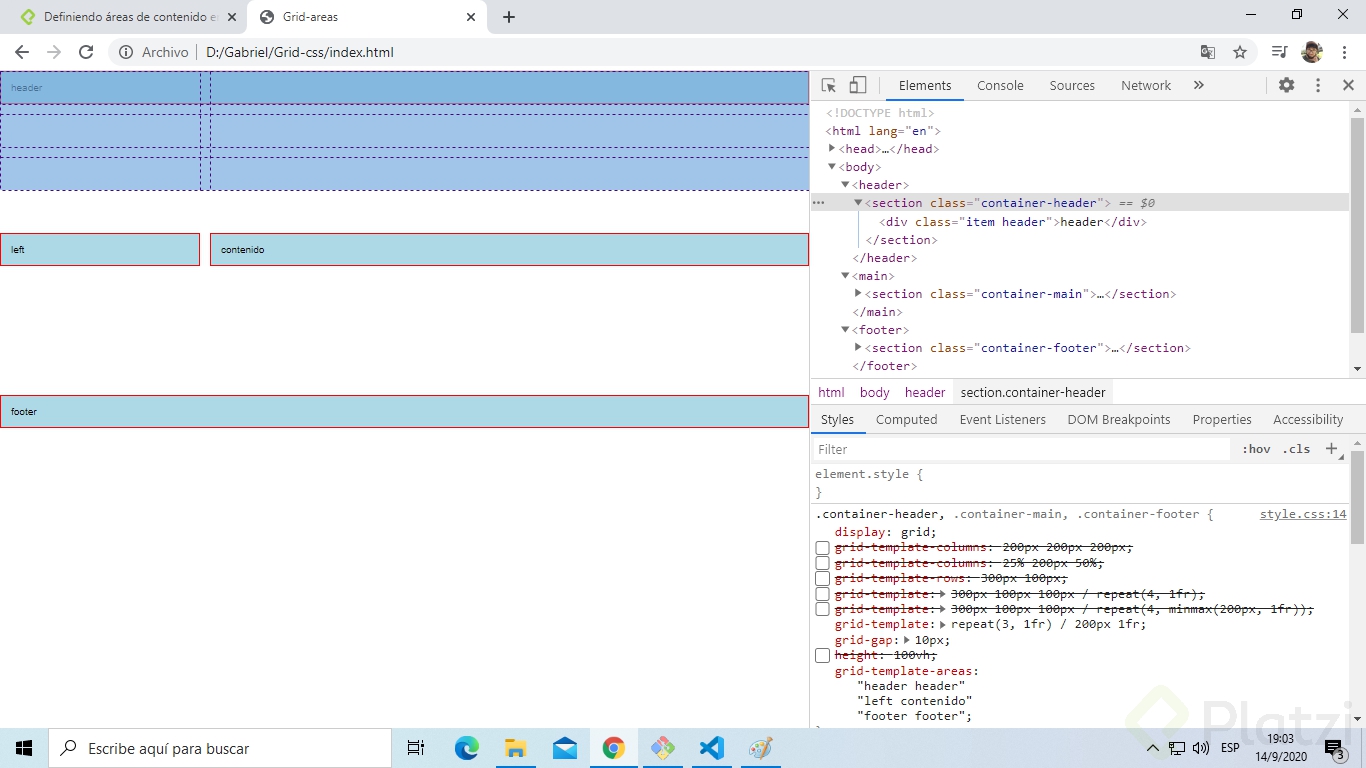Open the Computed styles tab
Image resolution: width=1366 pixels, height=768 pixels.
pyautogui.click(x=906, y=419)
